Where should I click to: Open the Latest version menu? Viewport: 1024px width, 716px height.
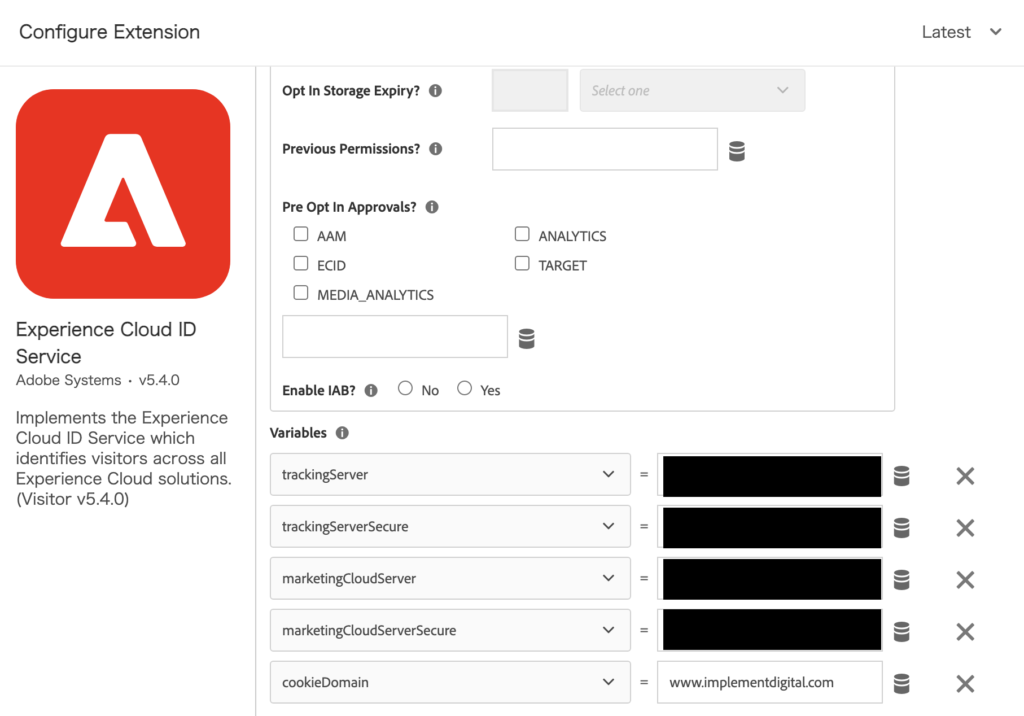961,31
